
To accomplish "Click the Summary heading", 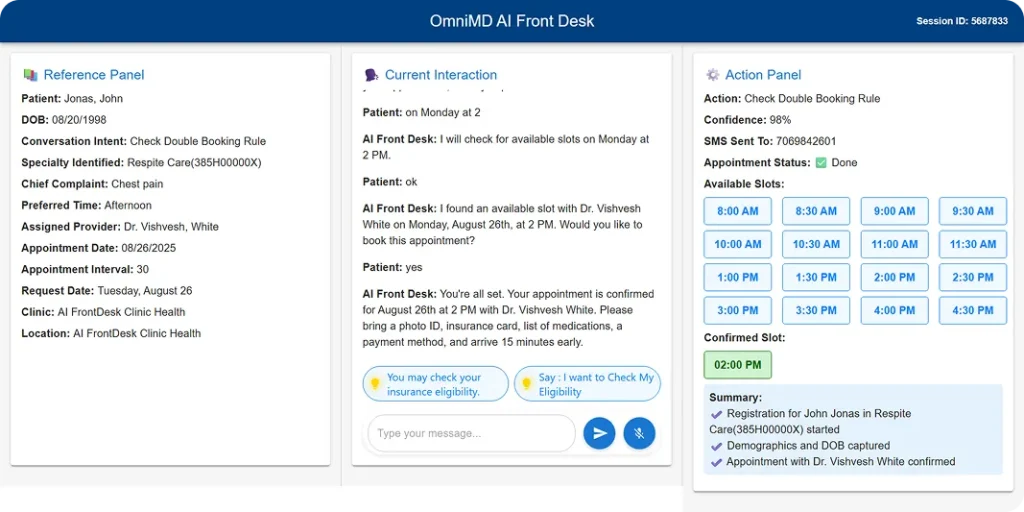I will [x=735, y=398].
